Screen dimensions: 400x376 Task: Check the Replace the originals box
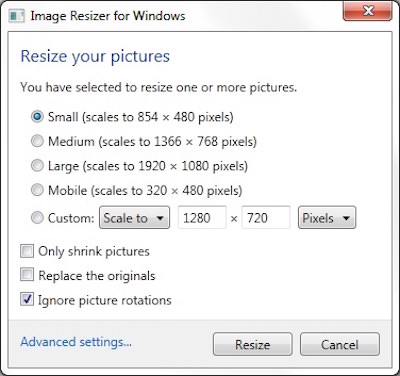pos(27,275)
